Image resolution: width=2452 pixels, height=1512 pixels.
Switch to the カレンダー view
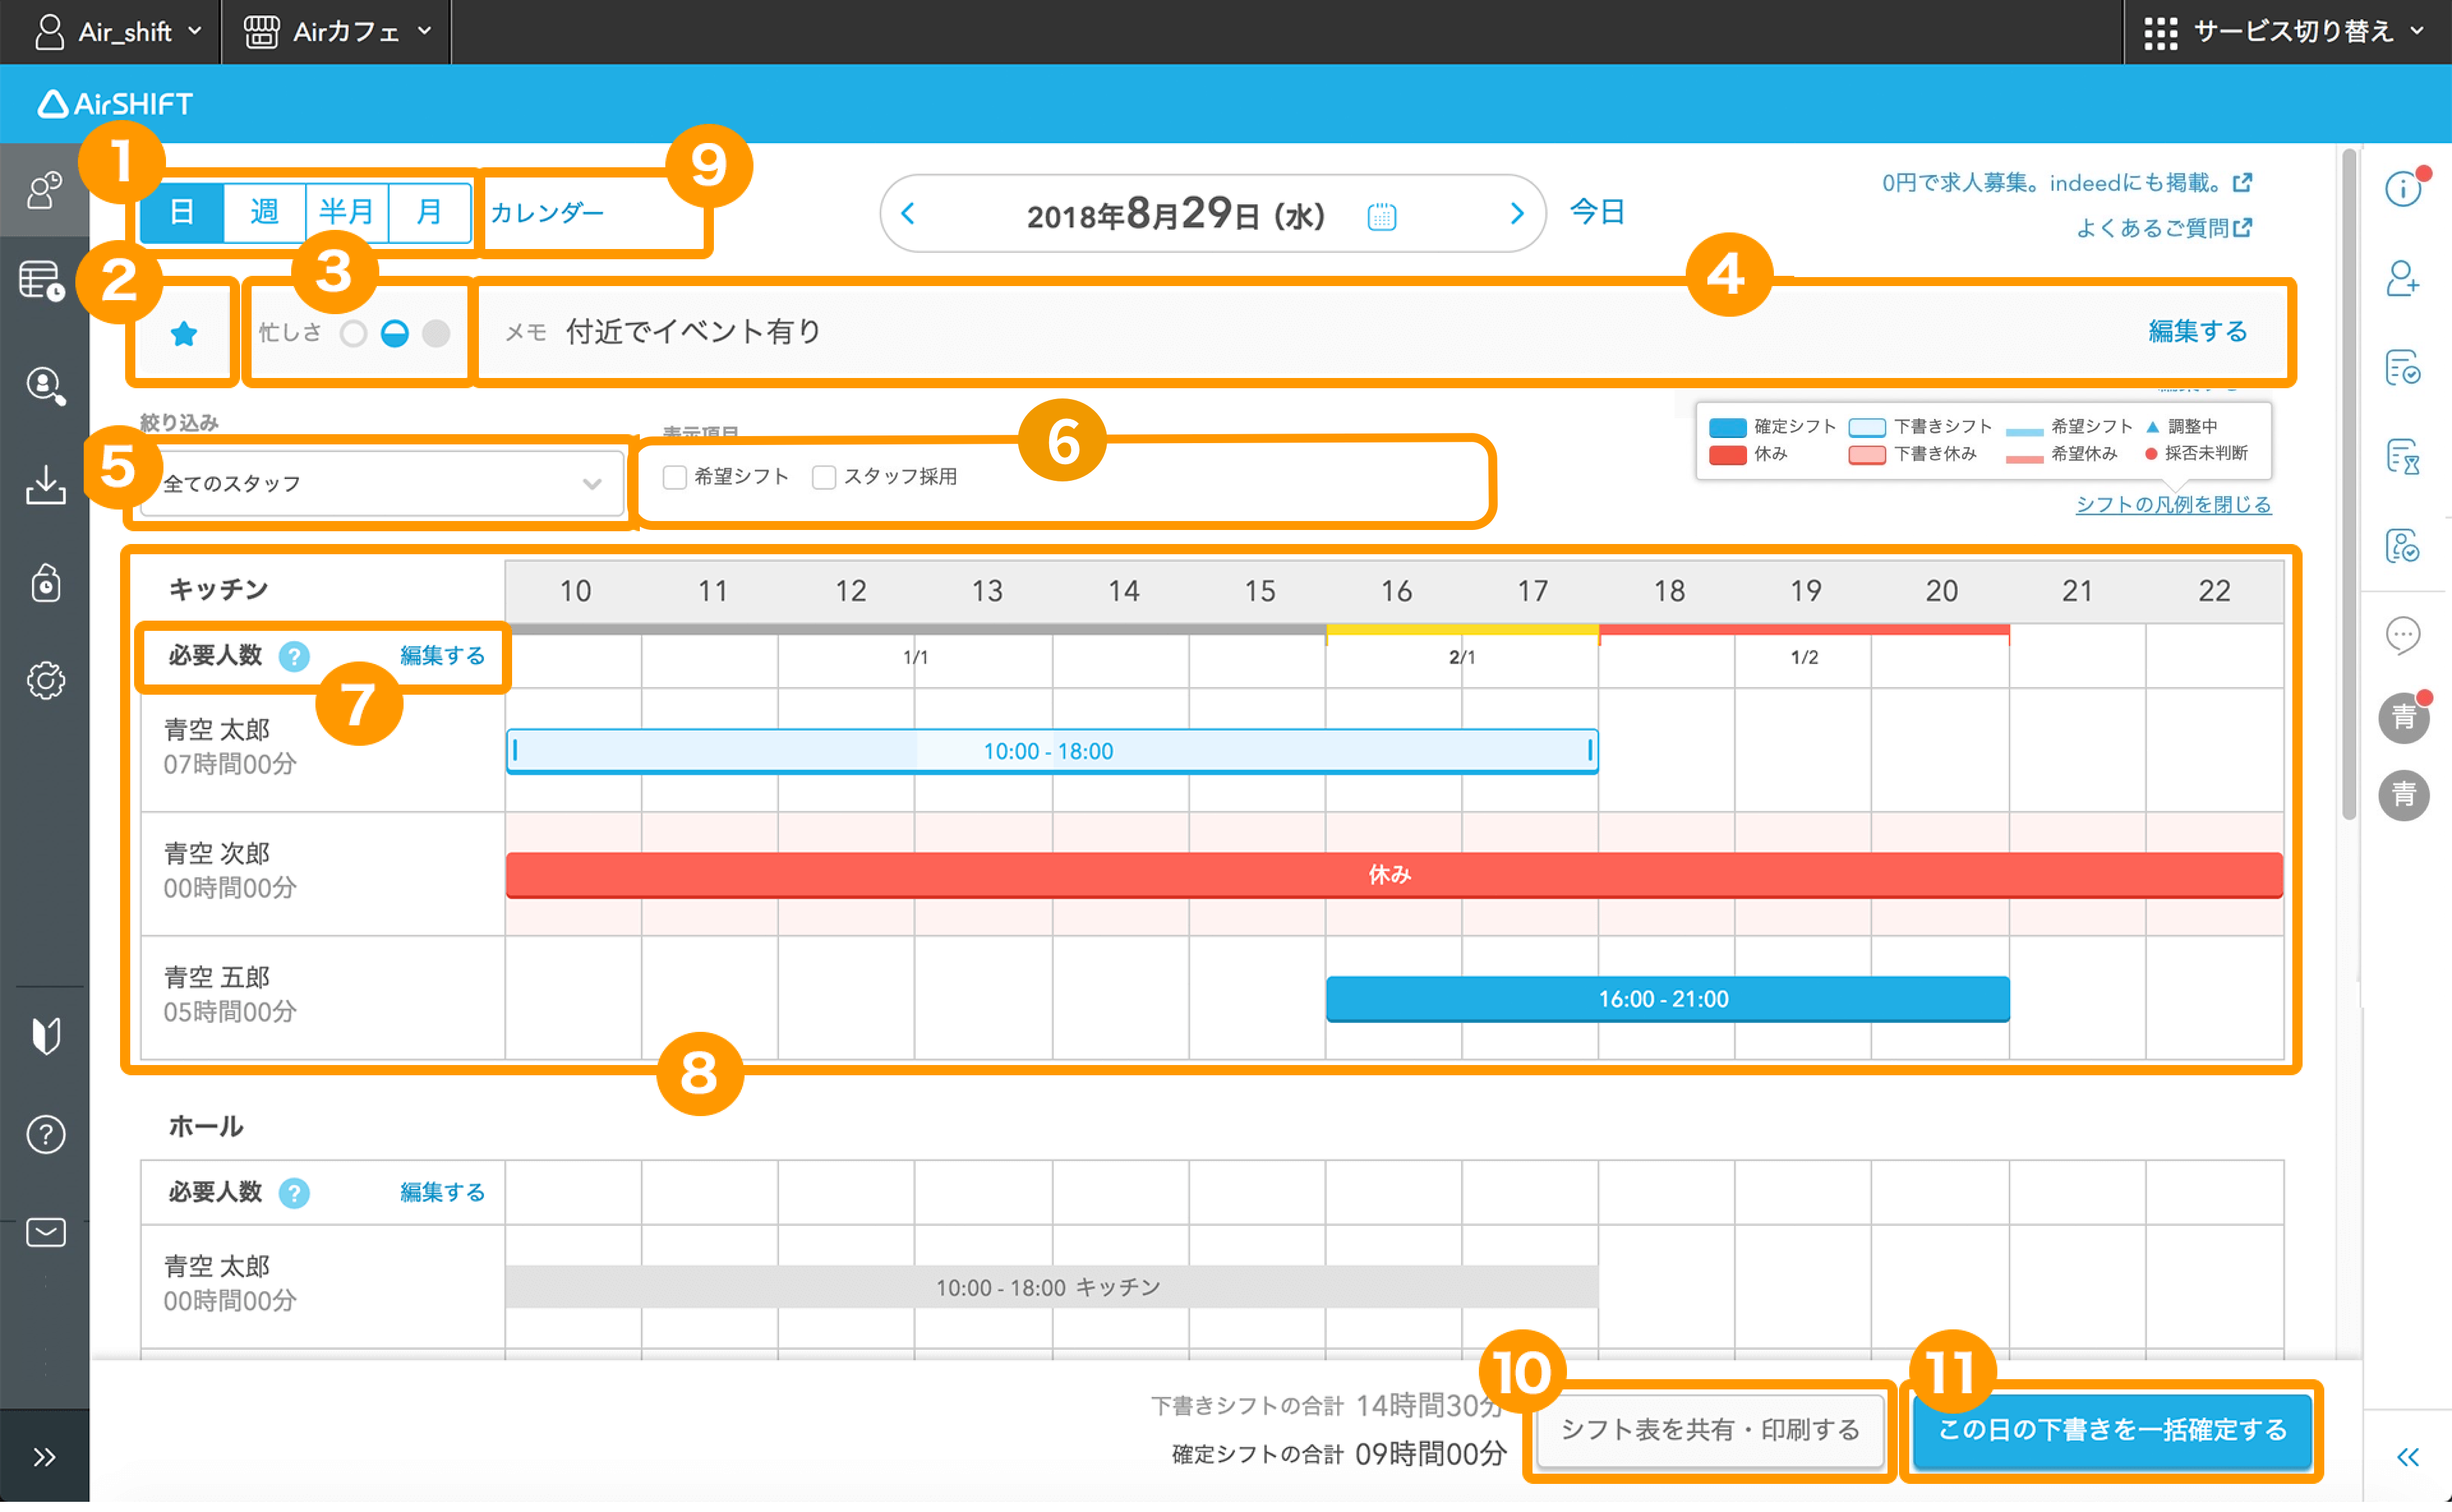pos(547,213)
